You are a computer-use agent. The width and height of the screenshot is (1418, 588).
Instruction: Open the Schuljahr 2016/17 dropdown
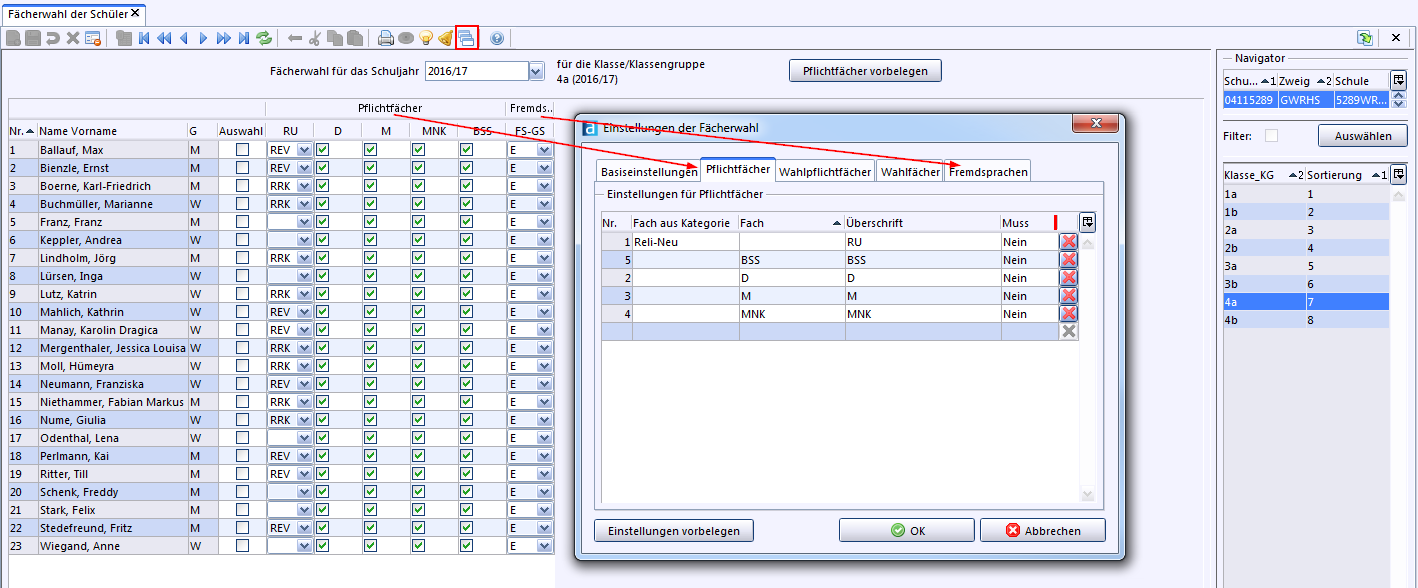point(536,71)
